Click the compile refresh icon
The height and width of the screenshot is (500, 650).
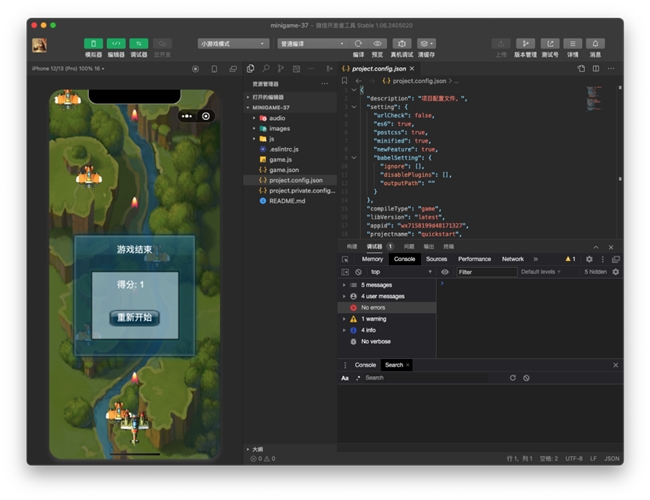(x=358, y=44)
